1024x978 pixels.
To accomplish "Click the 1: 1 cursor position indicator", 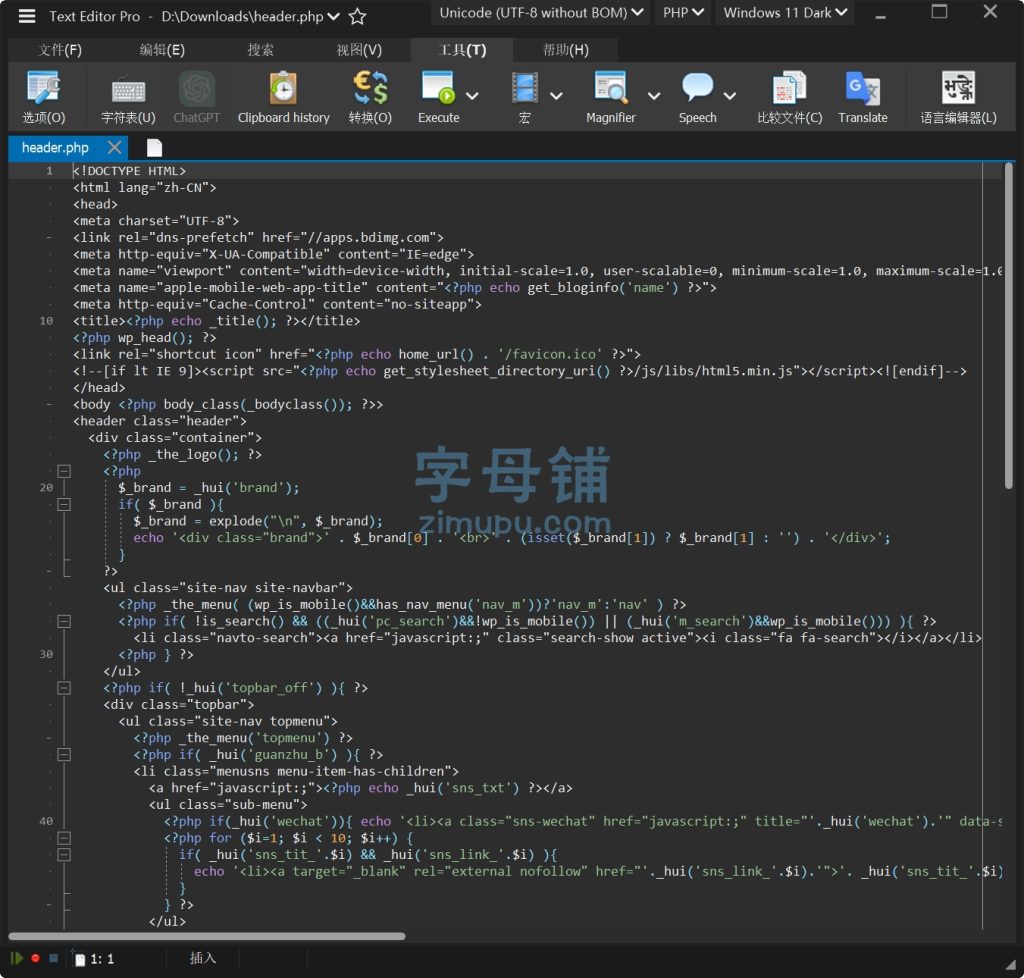I will tap(102, 959).
